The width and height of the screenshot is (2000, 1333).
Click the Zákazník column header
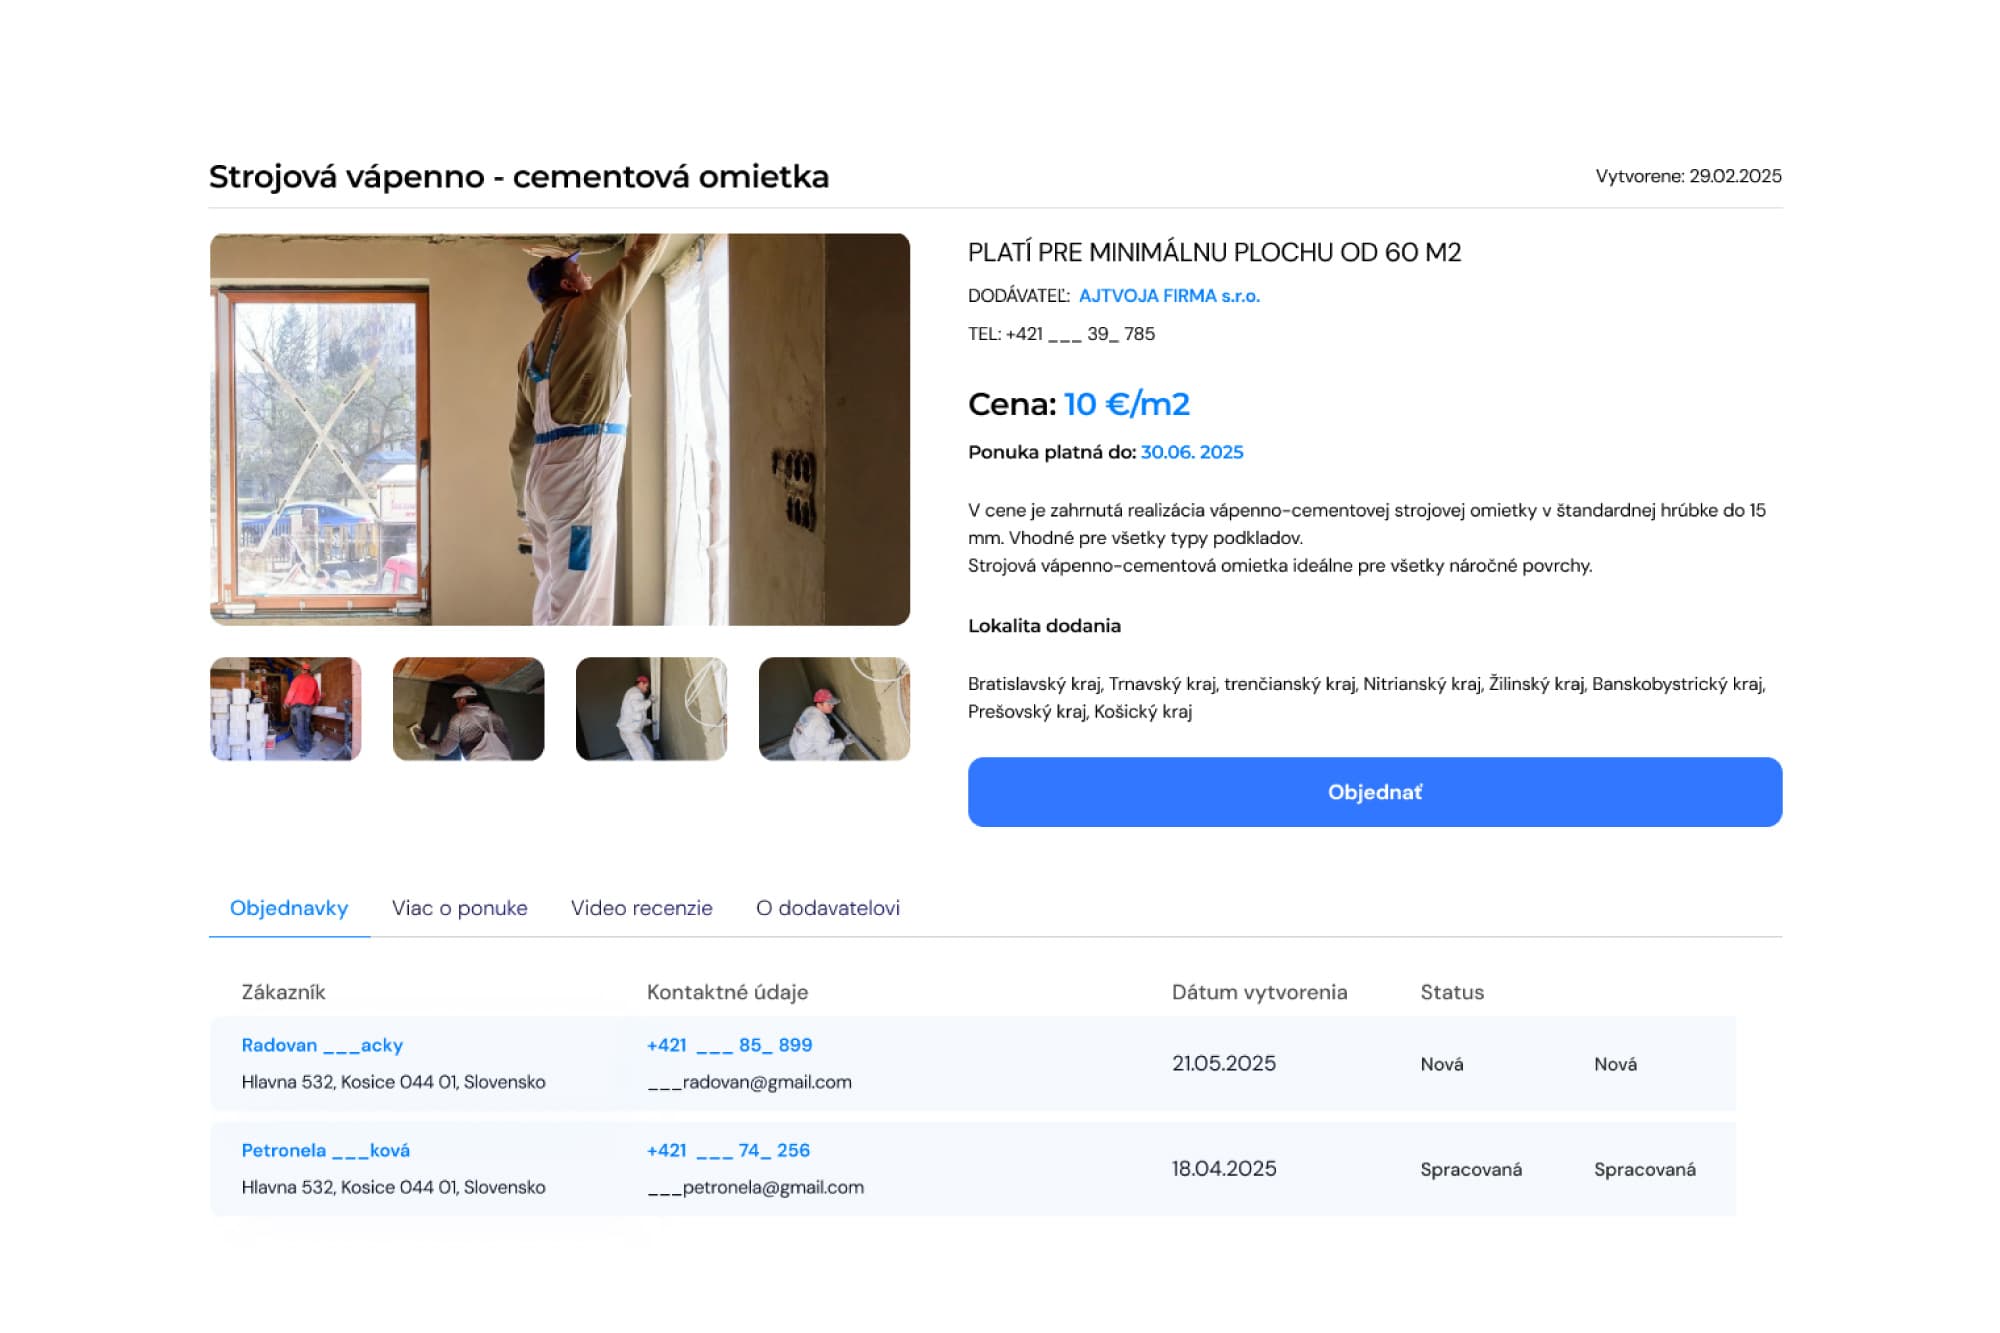[283, 992]
